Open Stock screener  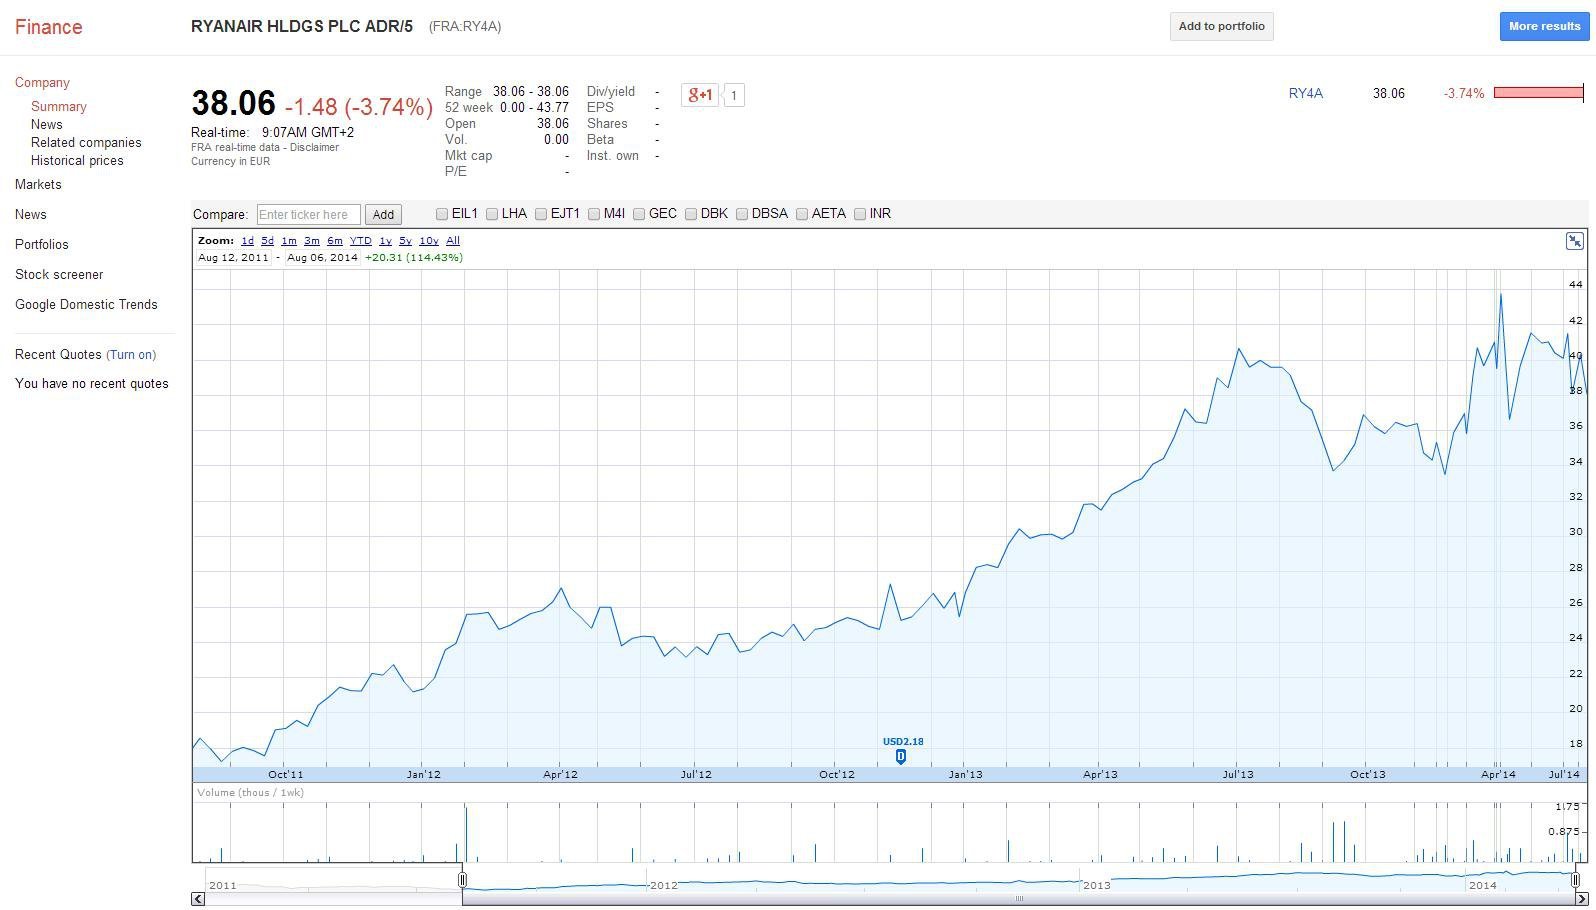[59, 275]
